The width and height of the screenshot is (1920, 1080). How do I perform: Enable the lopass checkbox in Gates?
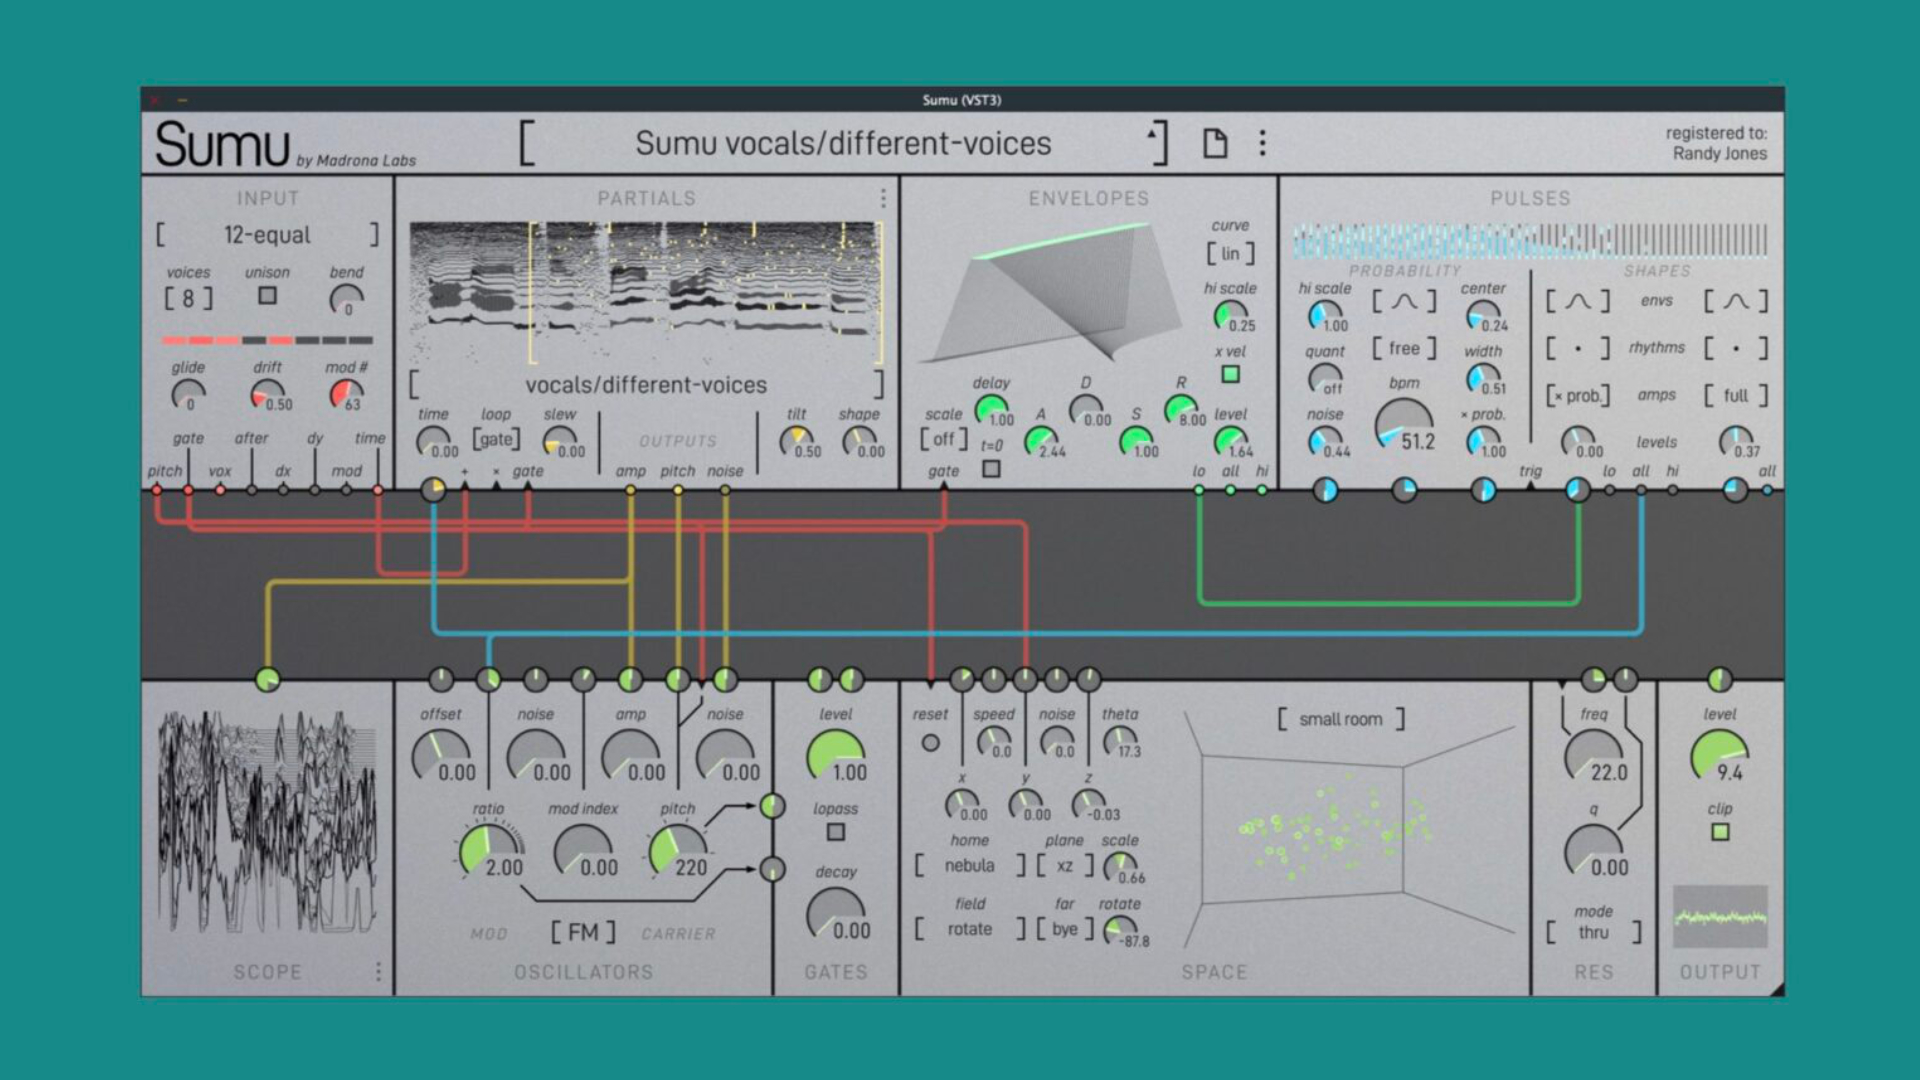[836, 831]
